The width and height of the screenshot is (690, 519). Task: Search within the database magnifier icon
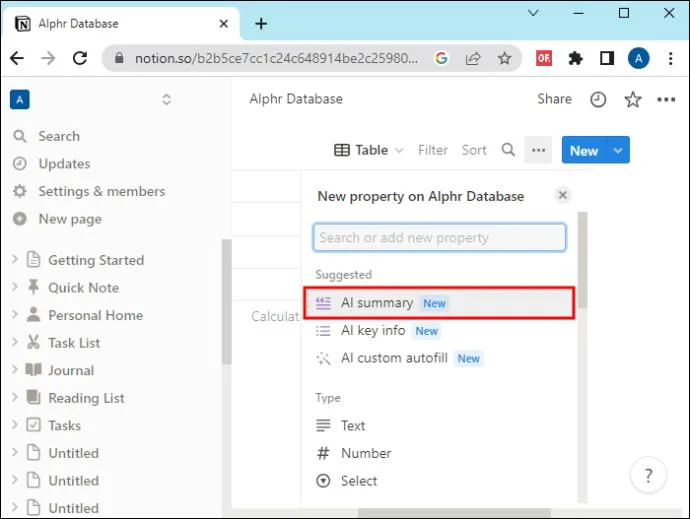pos(508,150)
